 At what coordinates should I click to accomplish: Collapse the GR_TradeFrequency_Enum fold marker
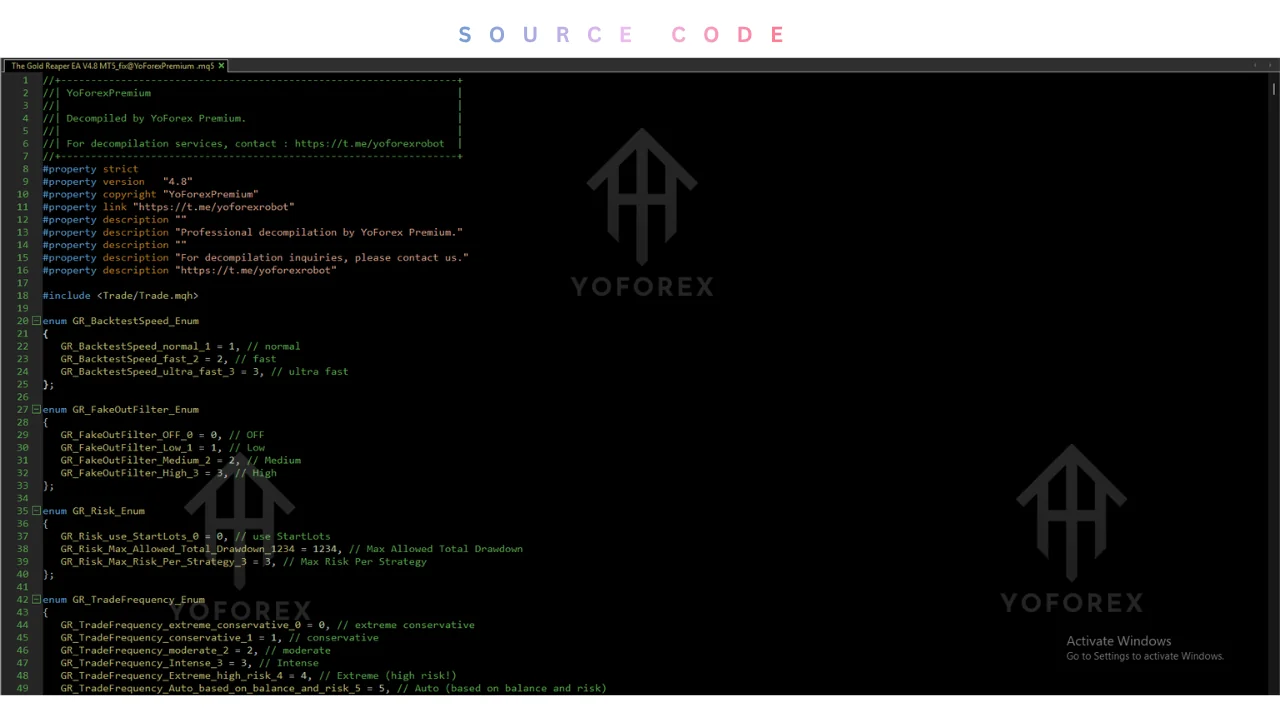[x=36, y=600]
